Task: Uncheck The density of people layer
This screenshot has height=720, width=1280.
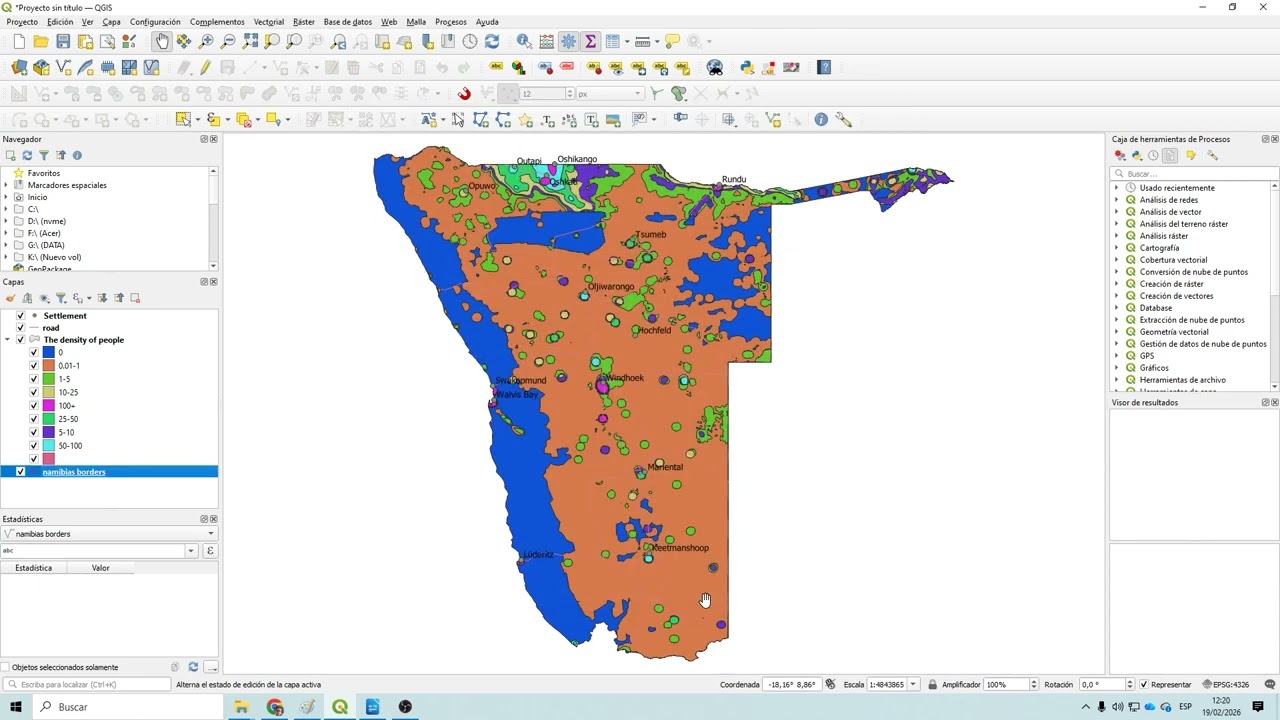Action: [x=21, y=340]
